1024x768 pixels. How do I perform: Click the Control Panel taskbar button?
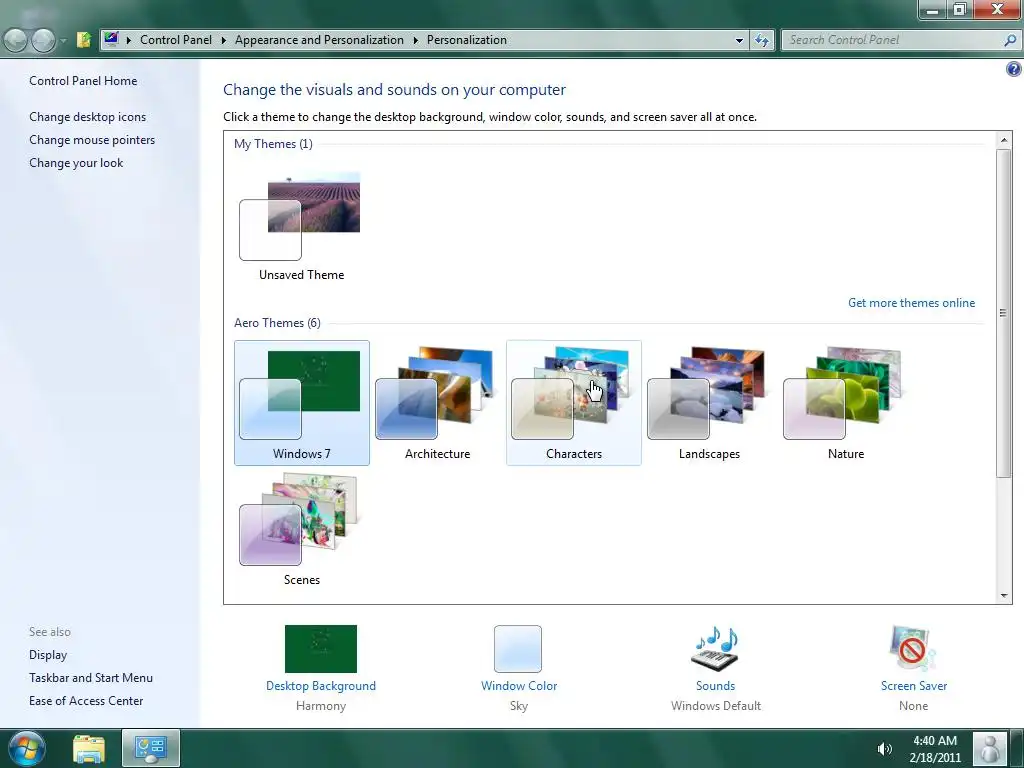point(151,748)
